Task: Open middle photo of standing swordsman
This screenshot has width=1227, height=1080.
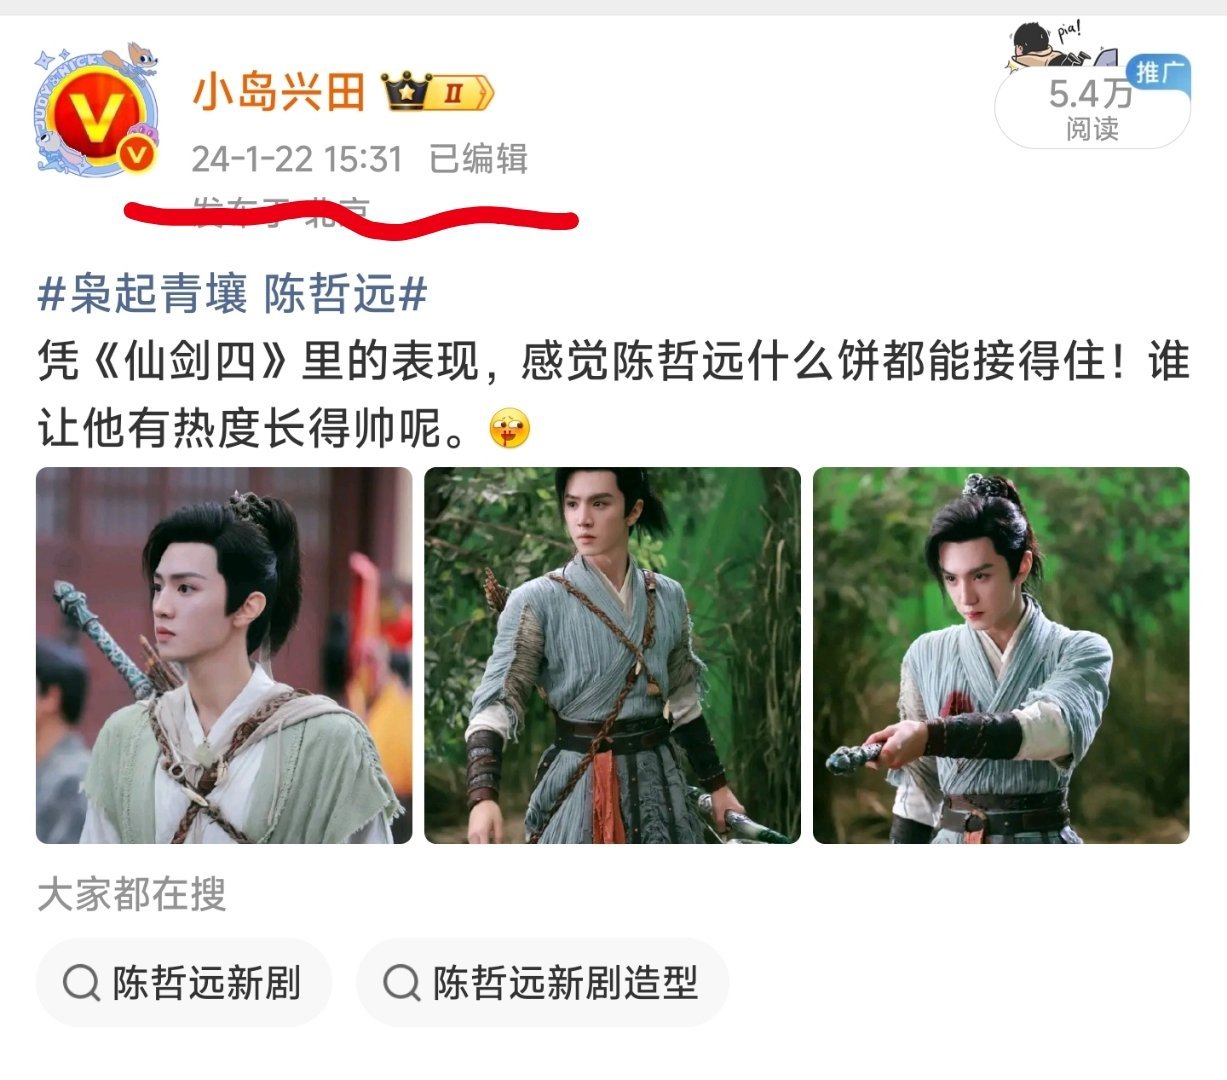Action: 613,656
